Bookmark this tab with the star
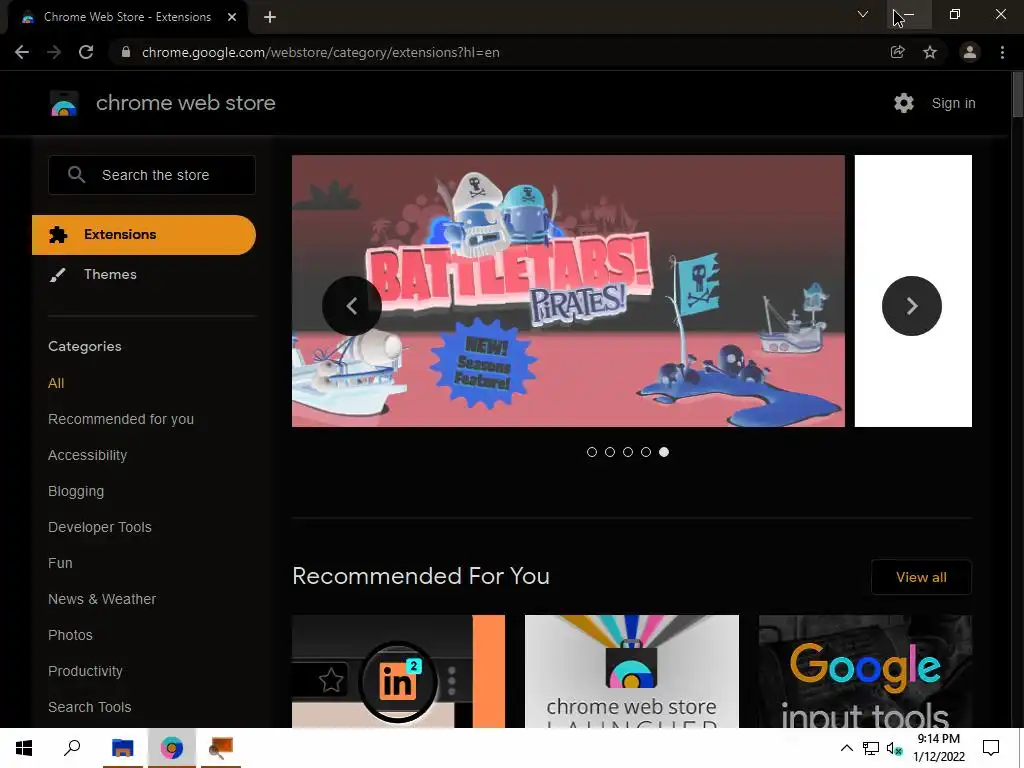1024x768 pixels. [x=930, y=52]
